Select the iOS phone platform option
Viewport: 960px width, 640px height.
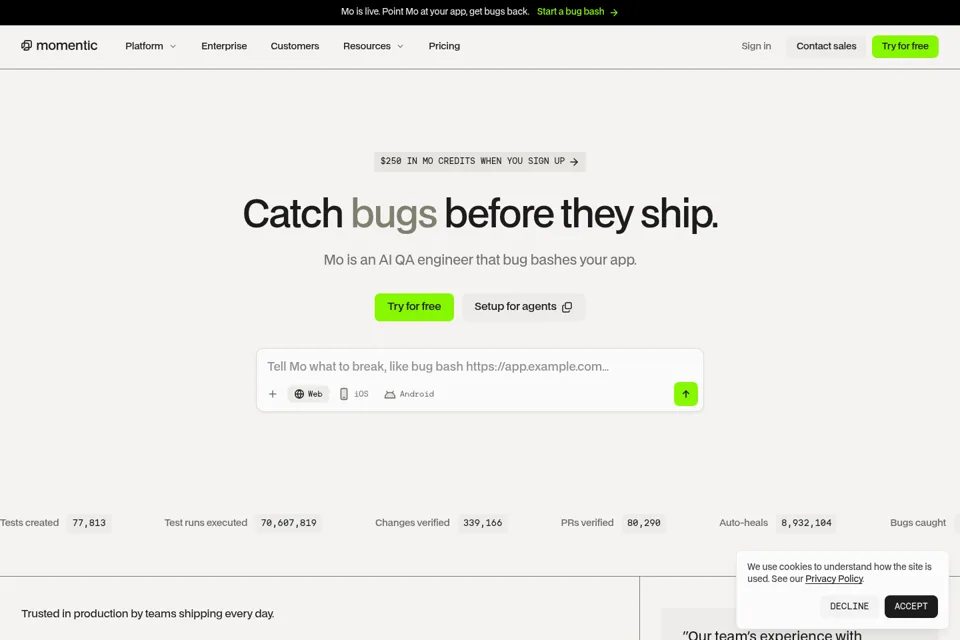tap(354, 394)
